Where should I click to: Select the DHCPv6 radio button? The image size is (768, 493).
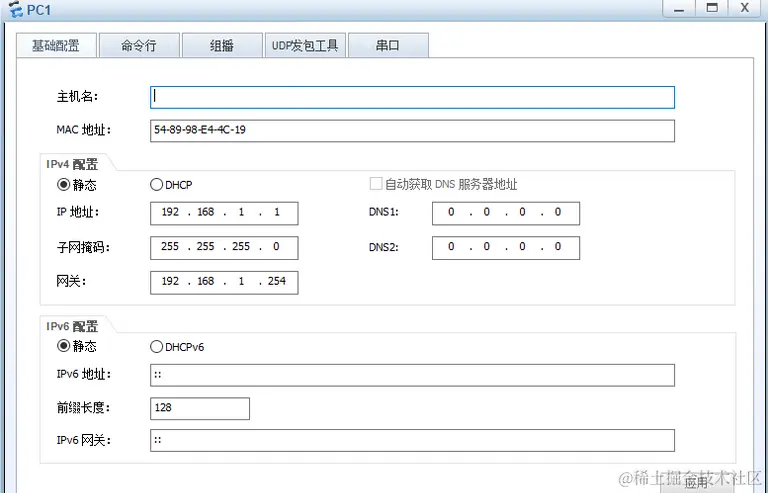pos(156,347)
